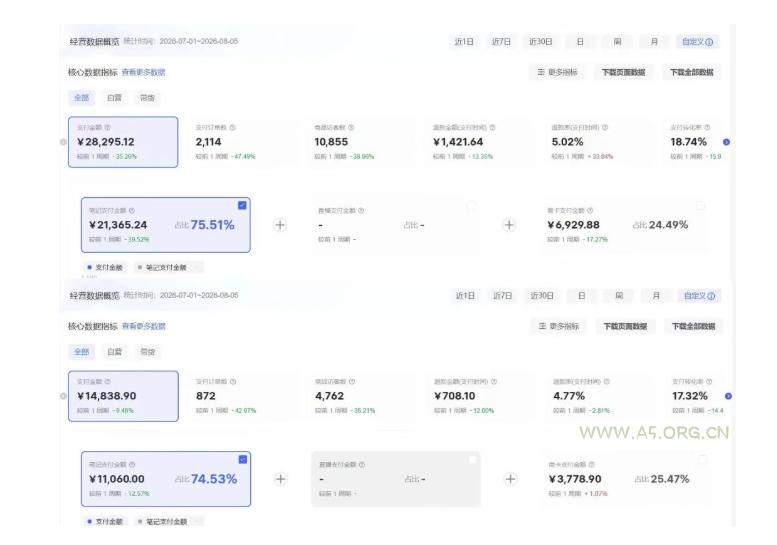Screen dimensions: 777x545
Task: Click help icon in ¥21,365.24 笔记支付金额 card
Action: (132, 211)
